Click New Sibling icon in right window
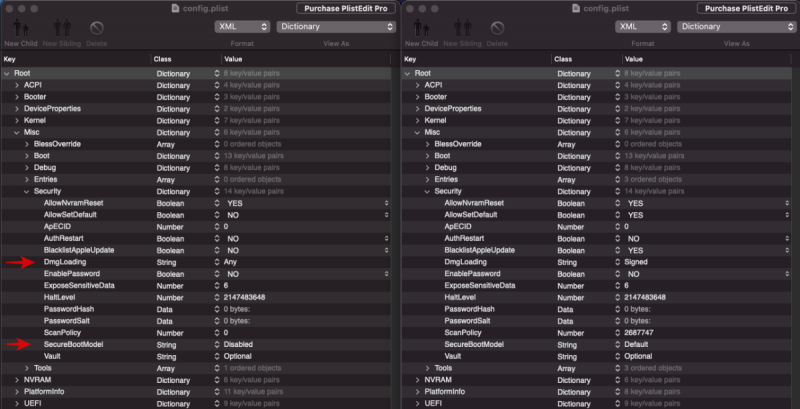Screen dimensions: 800x409 pos(462,28)
